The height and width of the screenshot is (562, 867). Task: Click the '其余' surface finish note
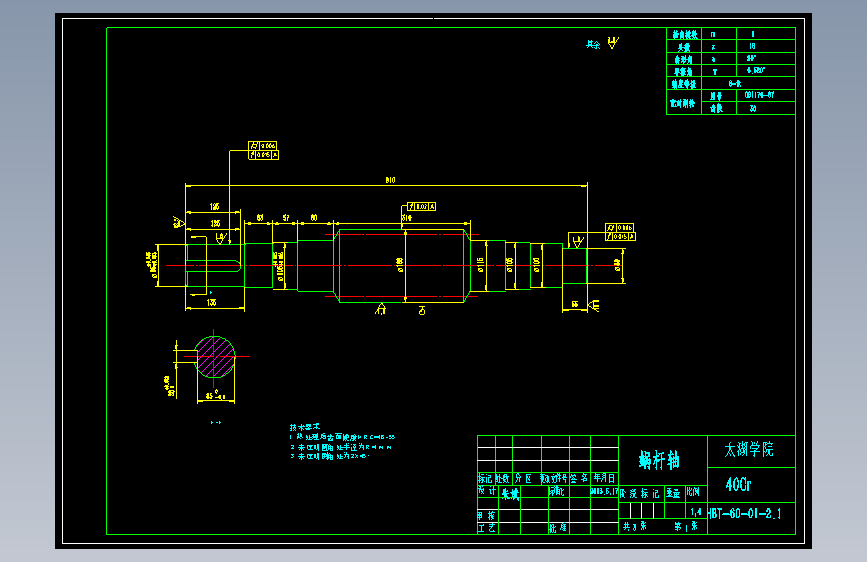pyautogui.click(x=593, y=44)
